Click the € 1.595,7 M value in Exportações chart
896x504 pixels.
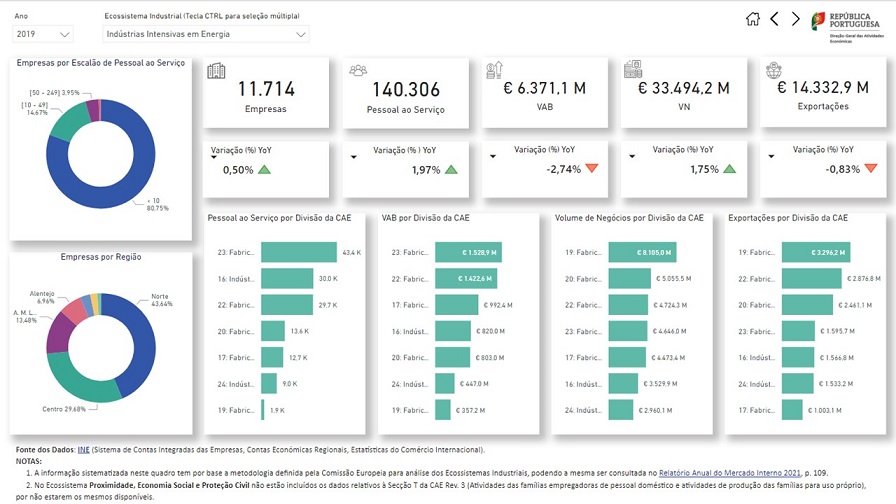(838, 331)
